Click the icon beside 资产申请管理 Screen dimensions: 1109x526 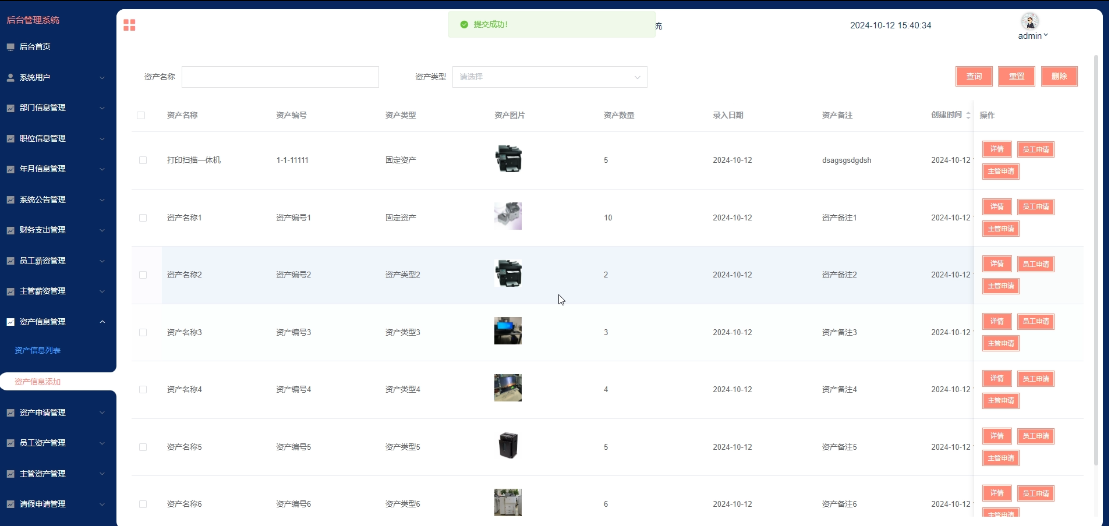pyautogui.click(x=11, y=412)
